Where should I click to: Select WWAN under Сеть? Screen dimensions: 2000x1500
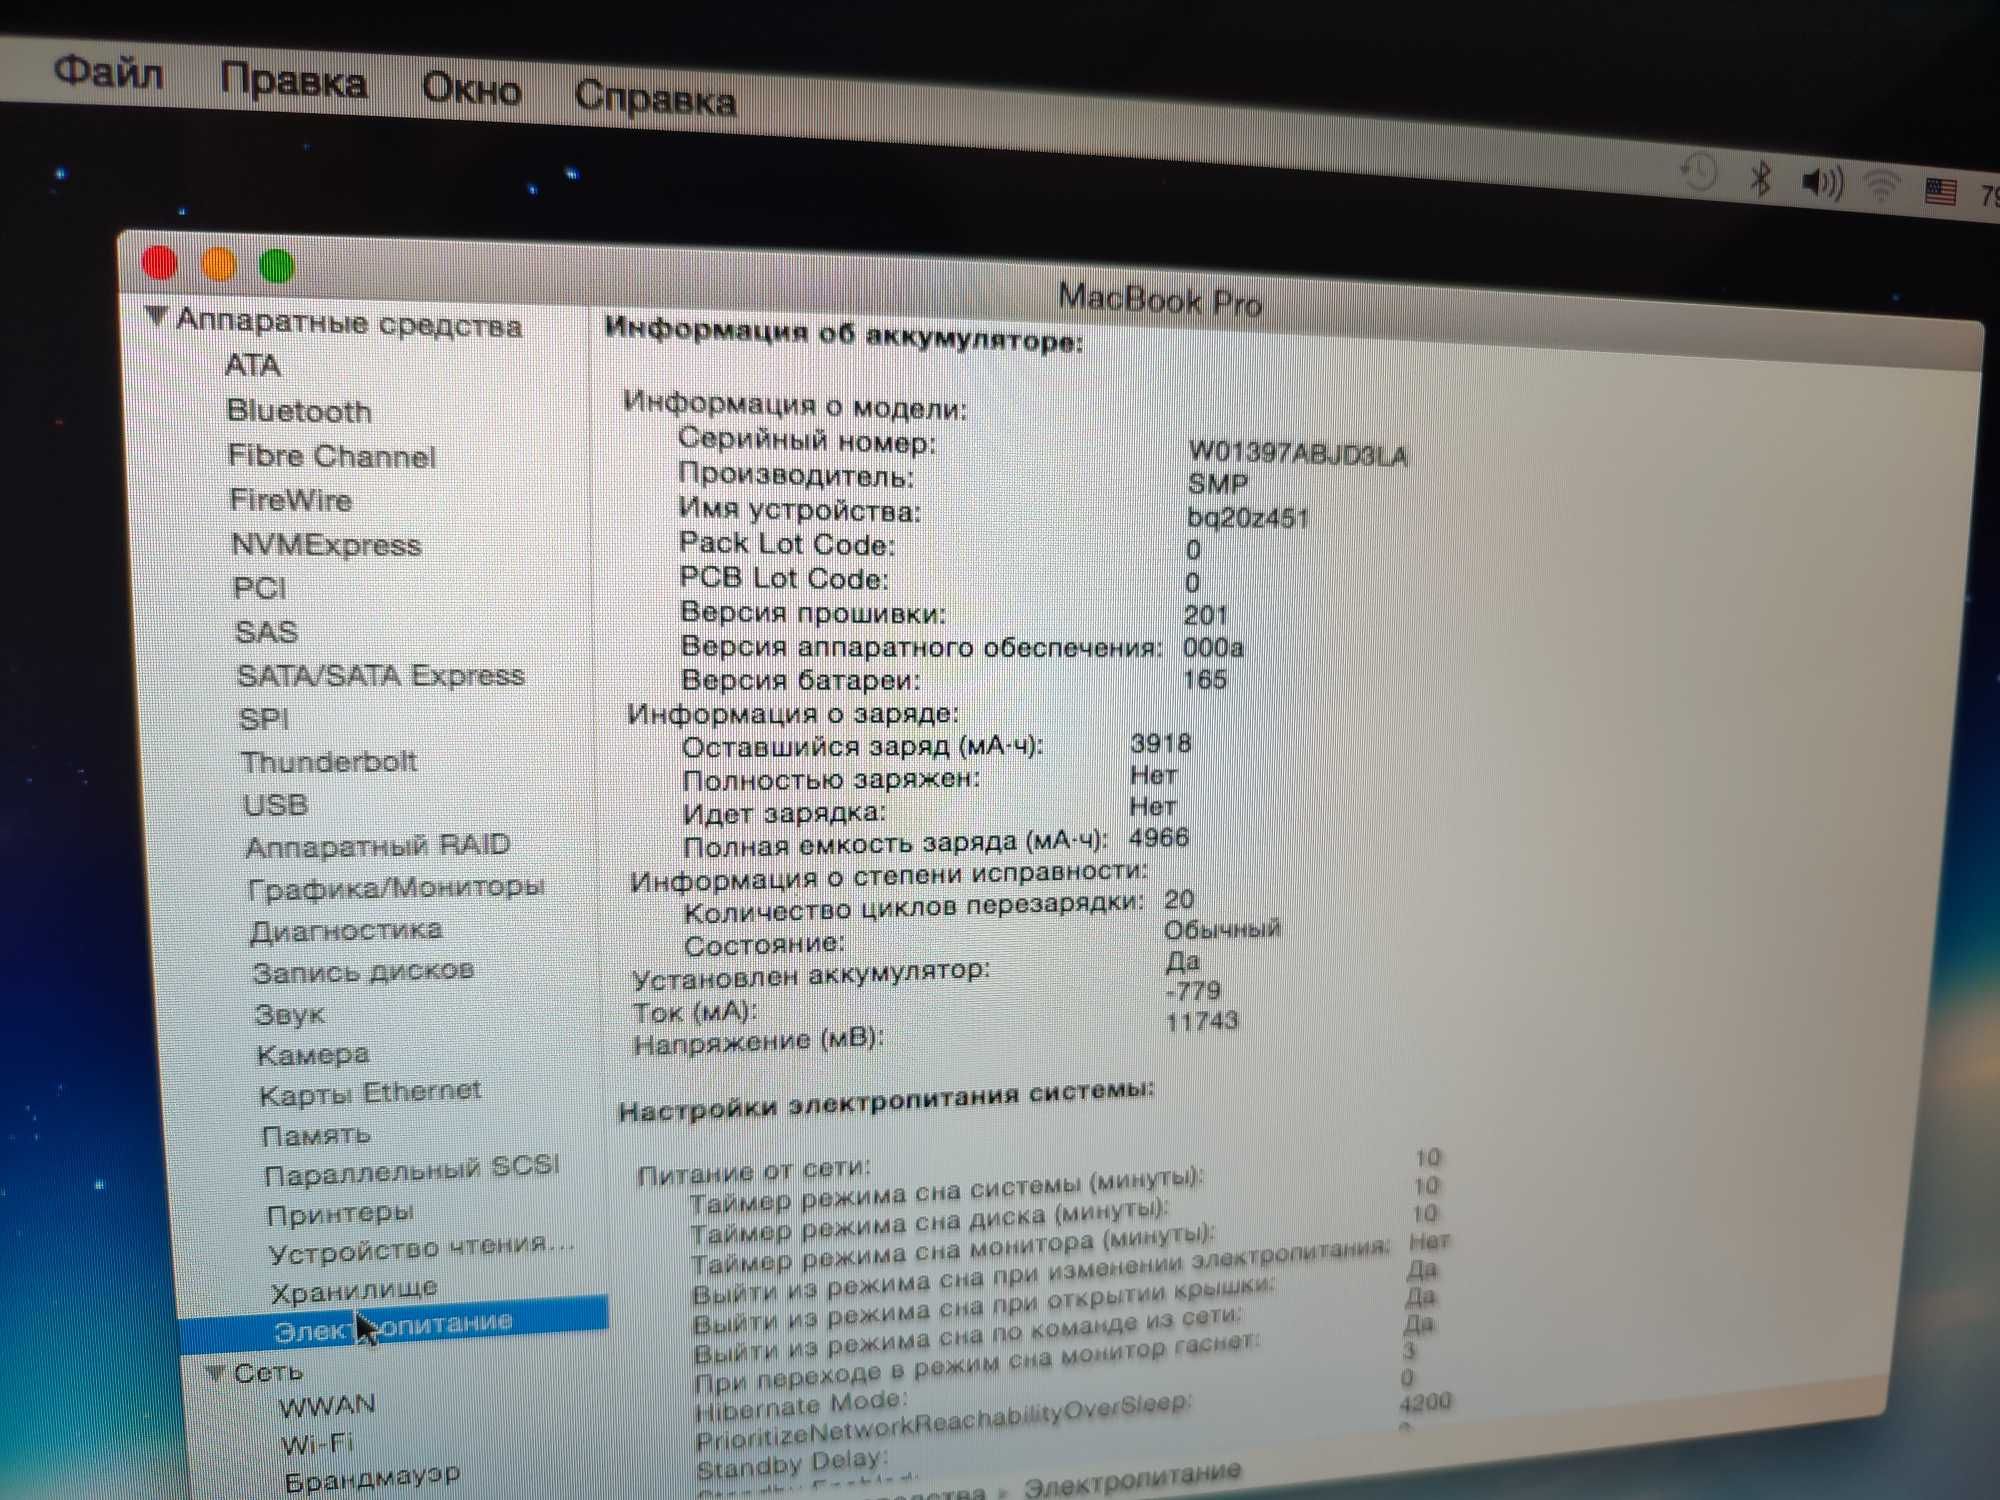[328, 1405]
